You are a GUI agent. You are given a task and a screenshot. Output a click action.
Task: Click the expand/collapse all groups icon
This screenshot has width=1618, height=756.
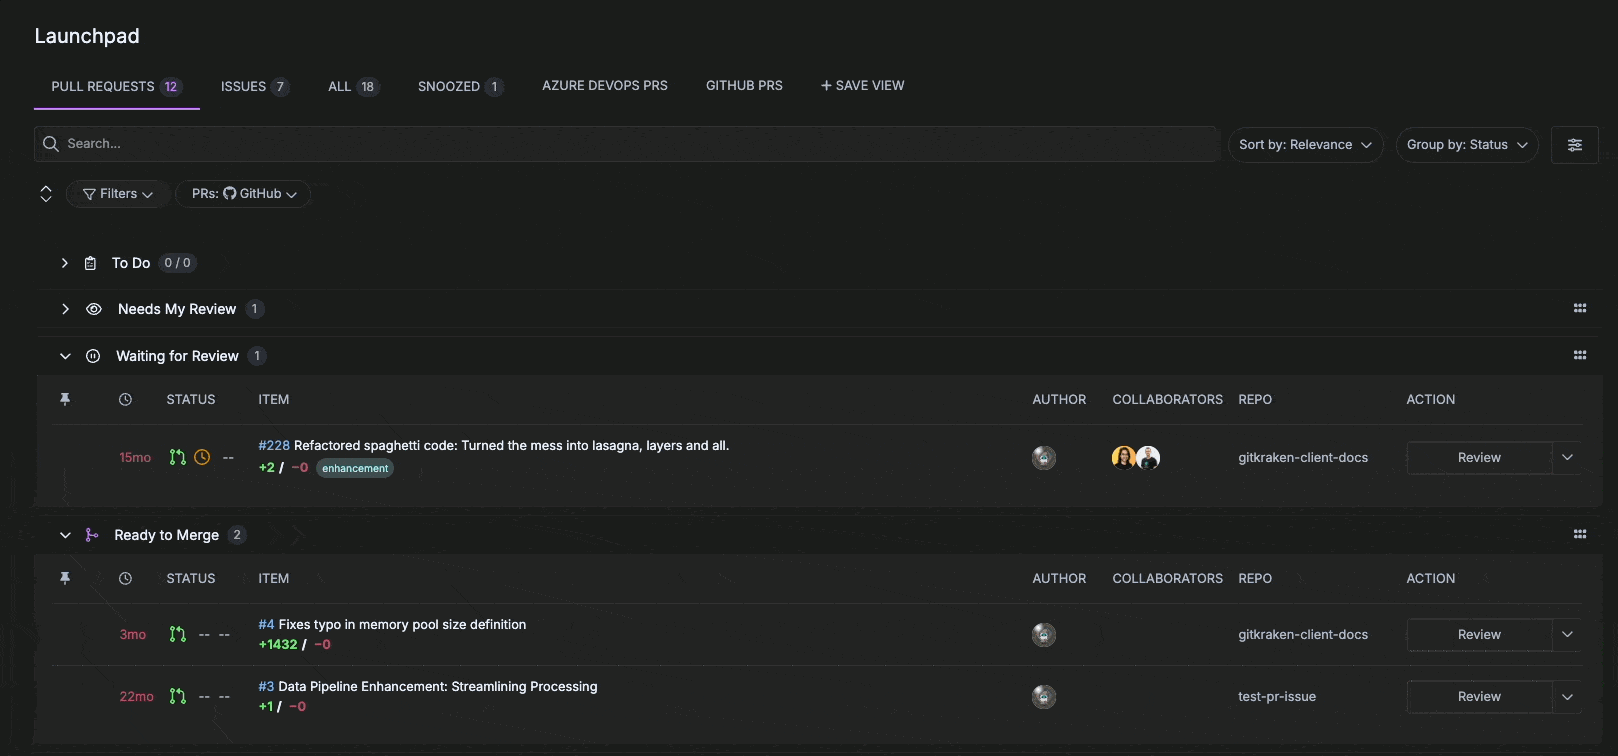[46, 194]
